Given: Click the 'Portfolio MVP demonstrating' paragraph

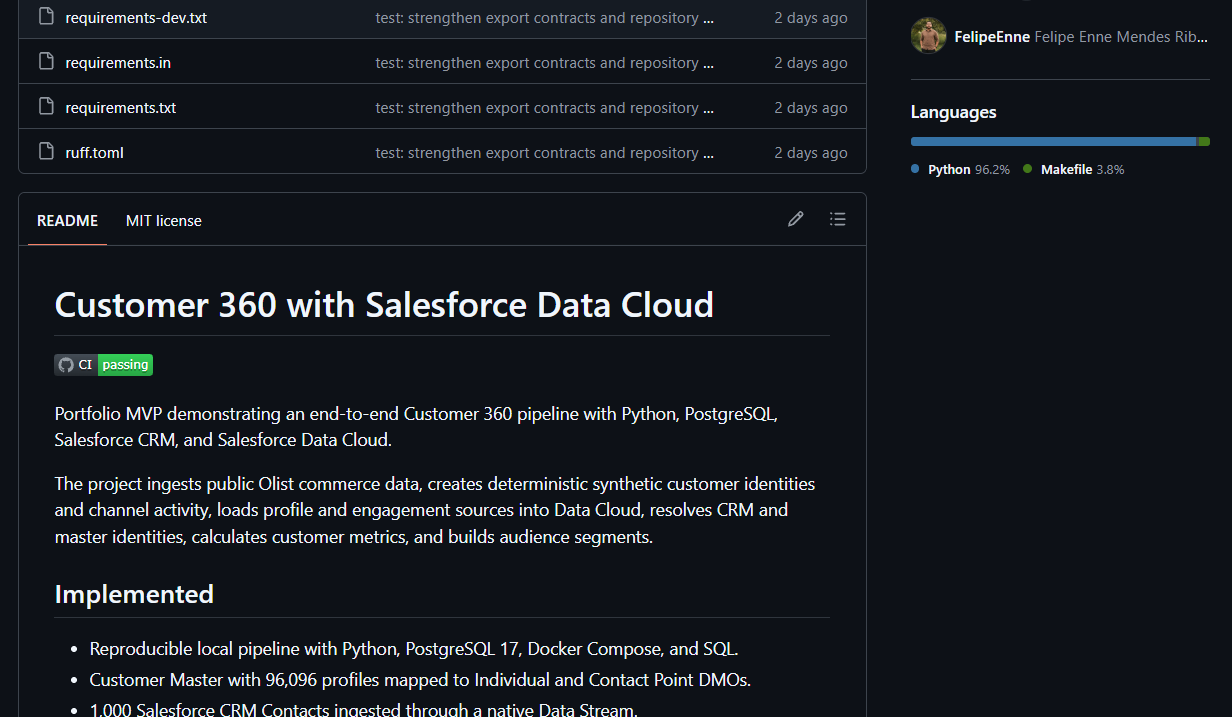Looking at the screenshot, I should [416, 426].
